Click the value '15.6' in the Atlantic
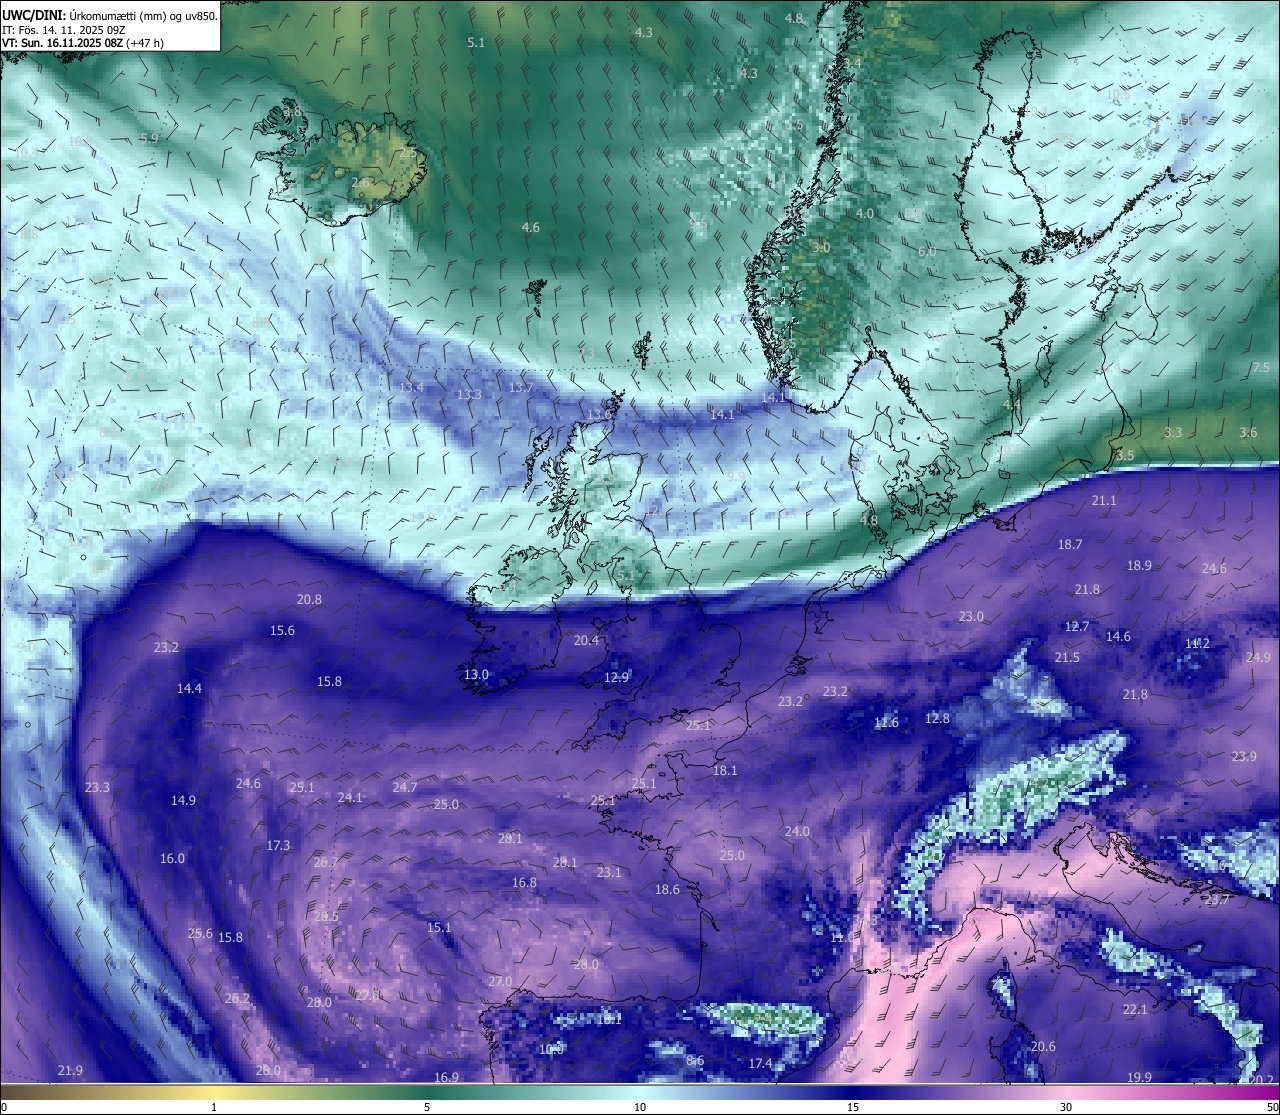Image resolution: width=1280 pixels, height=1115 pixels. click(x=283, y=630)
